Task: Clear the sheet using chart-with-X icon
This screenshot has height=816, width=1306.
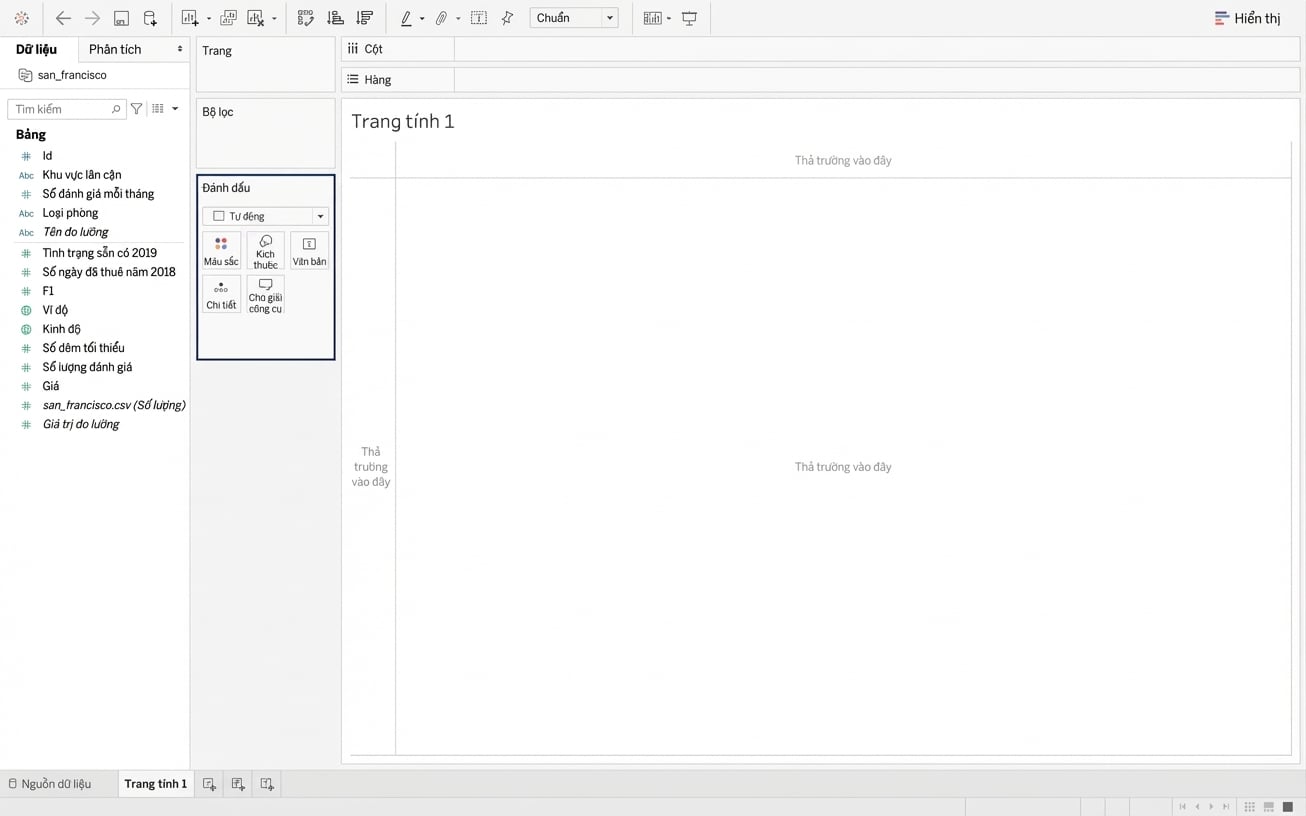Action: pyautogui.click(x=256, y=18)
